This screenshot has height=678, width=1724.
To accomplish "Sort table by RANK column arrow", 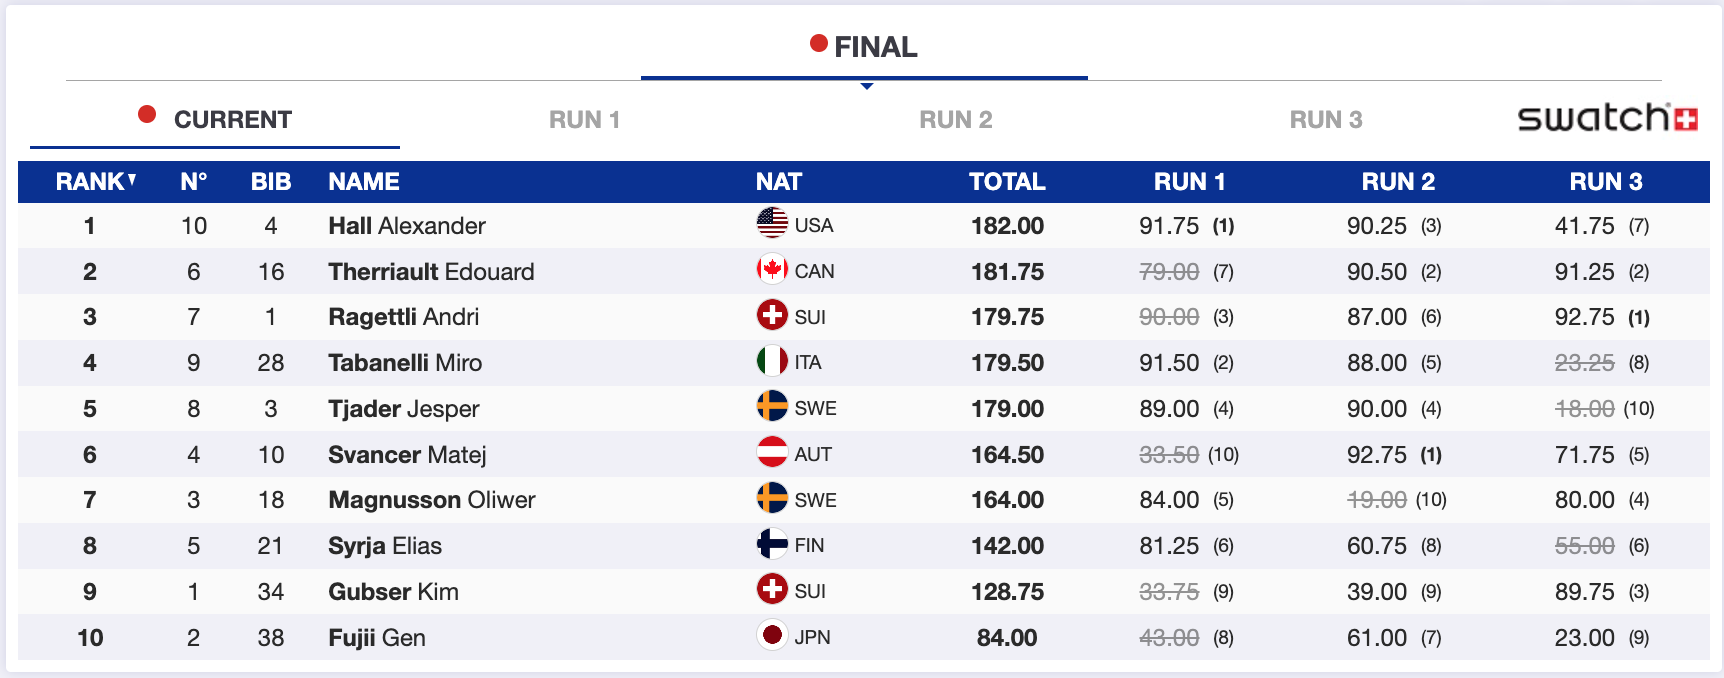I will pyautogui.click(x=131, y=180).
